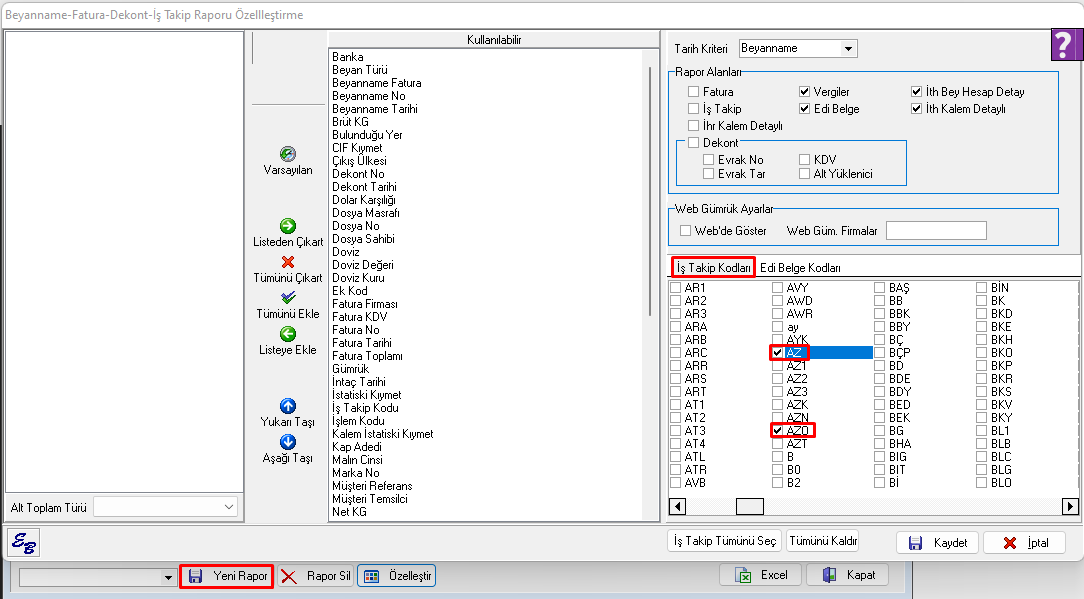Click the Özelleştir button
The height and width of the screenshot is (599, 1084).
pyautogui.click(x=397, y=576)
